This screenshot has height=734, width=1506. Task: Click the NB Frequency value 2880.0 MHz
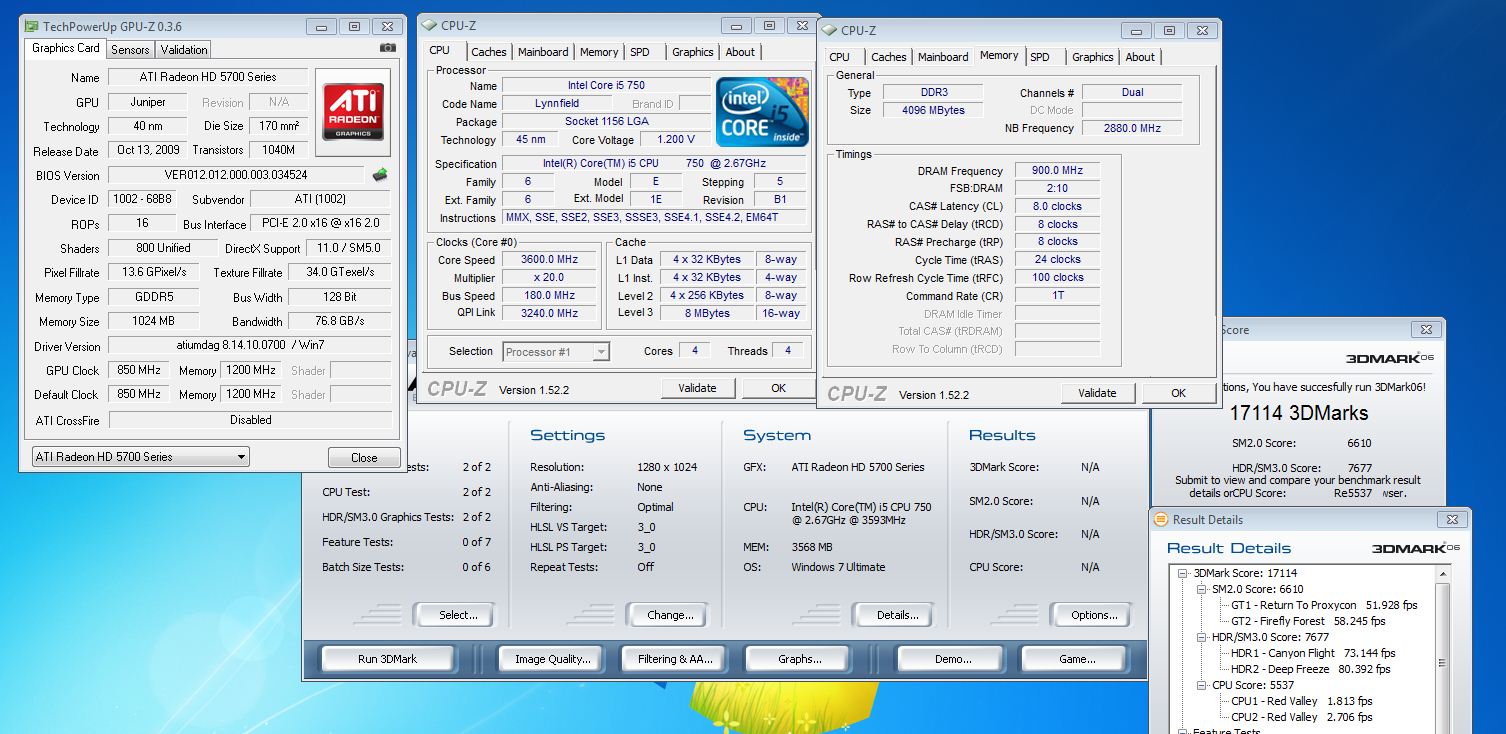point(1131,128)
